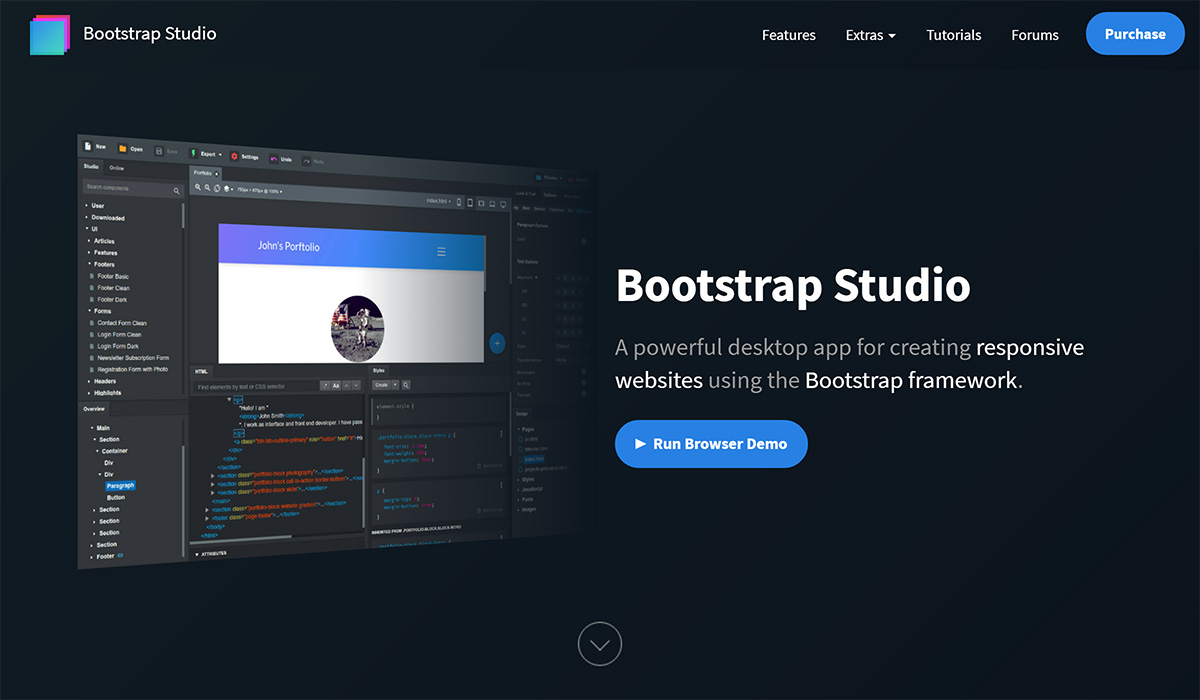The width and height of the screenshot is (1200, 700).
Task: Open the Extras dropdown menu
Action: [x=870, y=35]
